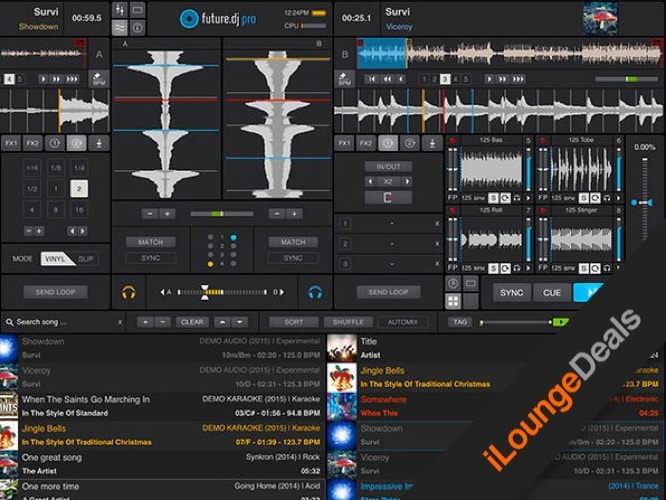Switch mode to VINYL

coord(56,259)
